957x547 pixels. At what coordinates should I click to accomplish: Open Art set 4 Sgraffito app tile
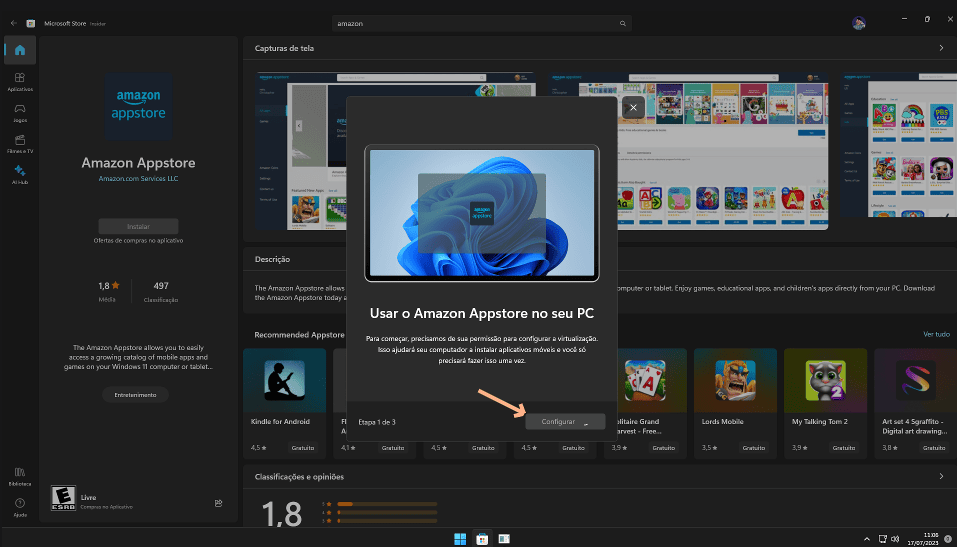tap(915, 403)
